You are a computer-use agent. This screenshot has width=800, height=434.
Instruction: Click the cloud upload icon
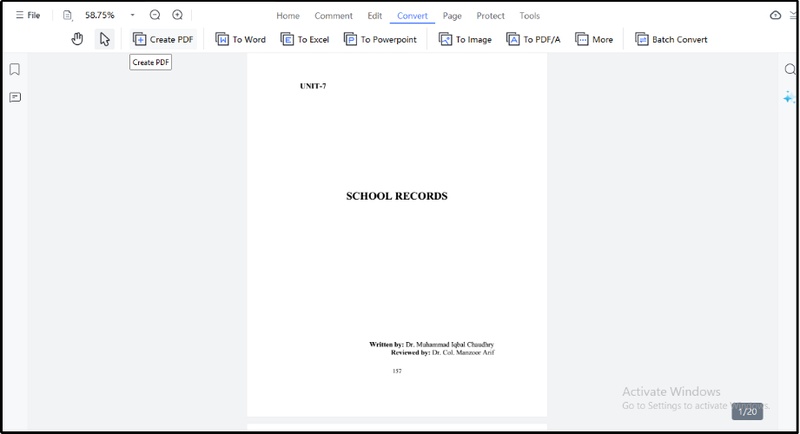click(775, 15)
